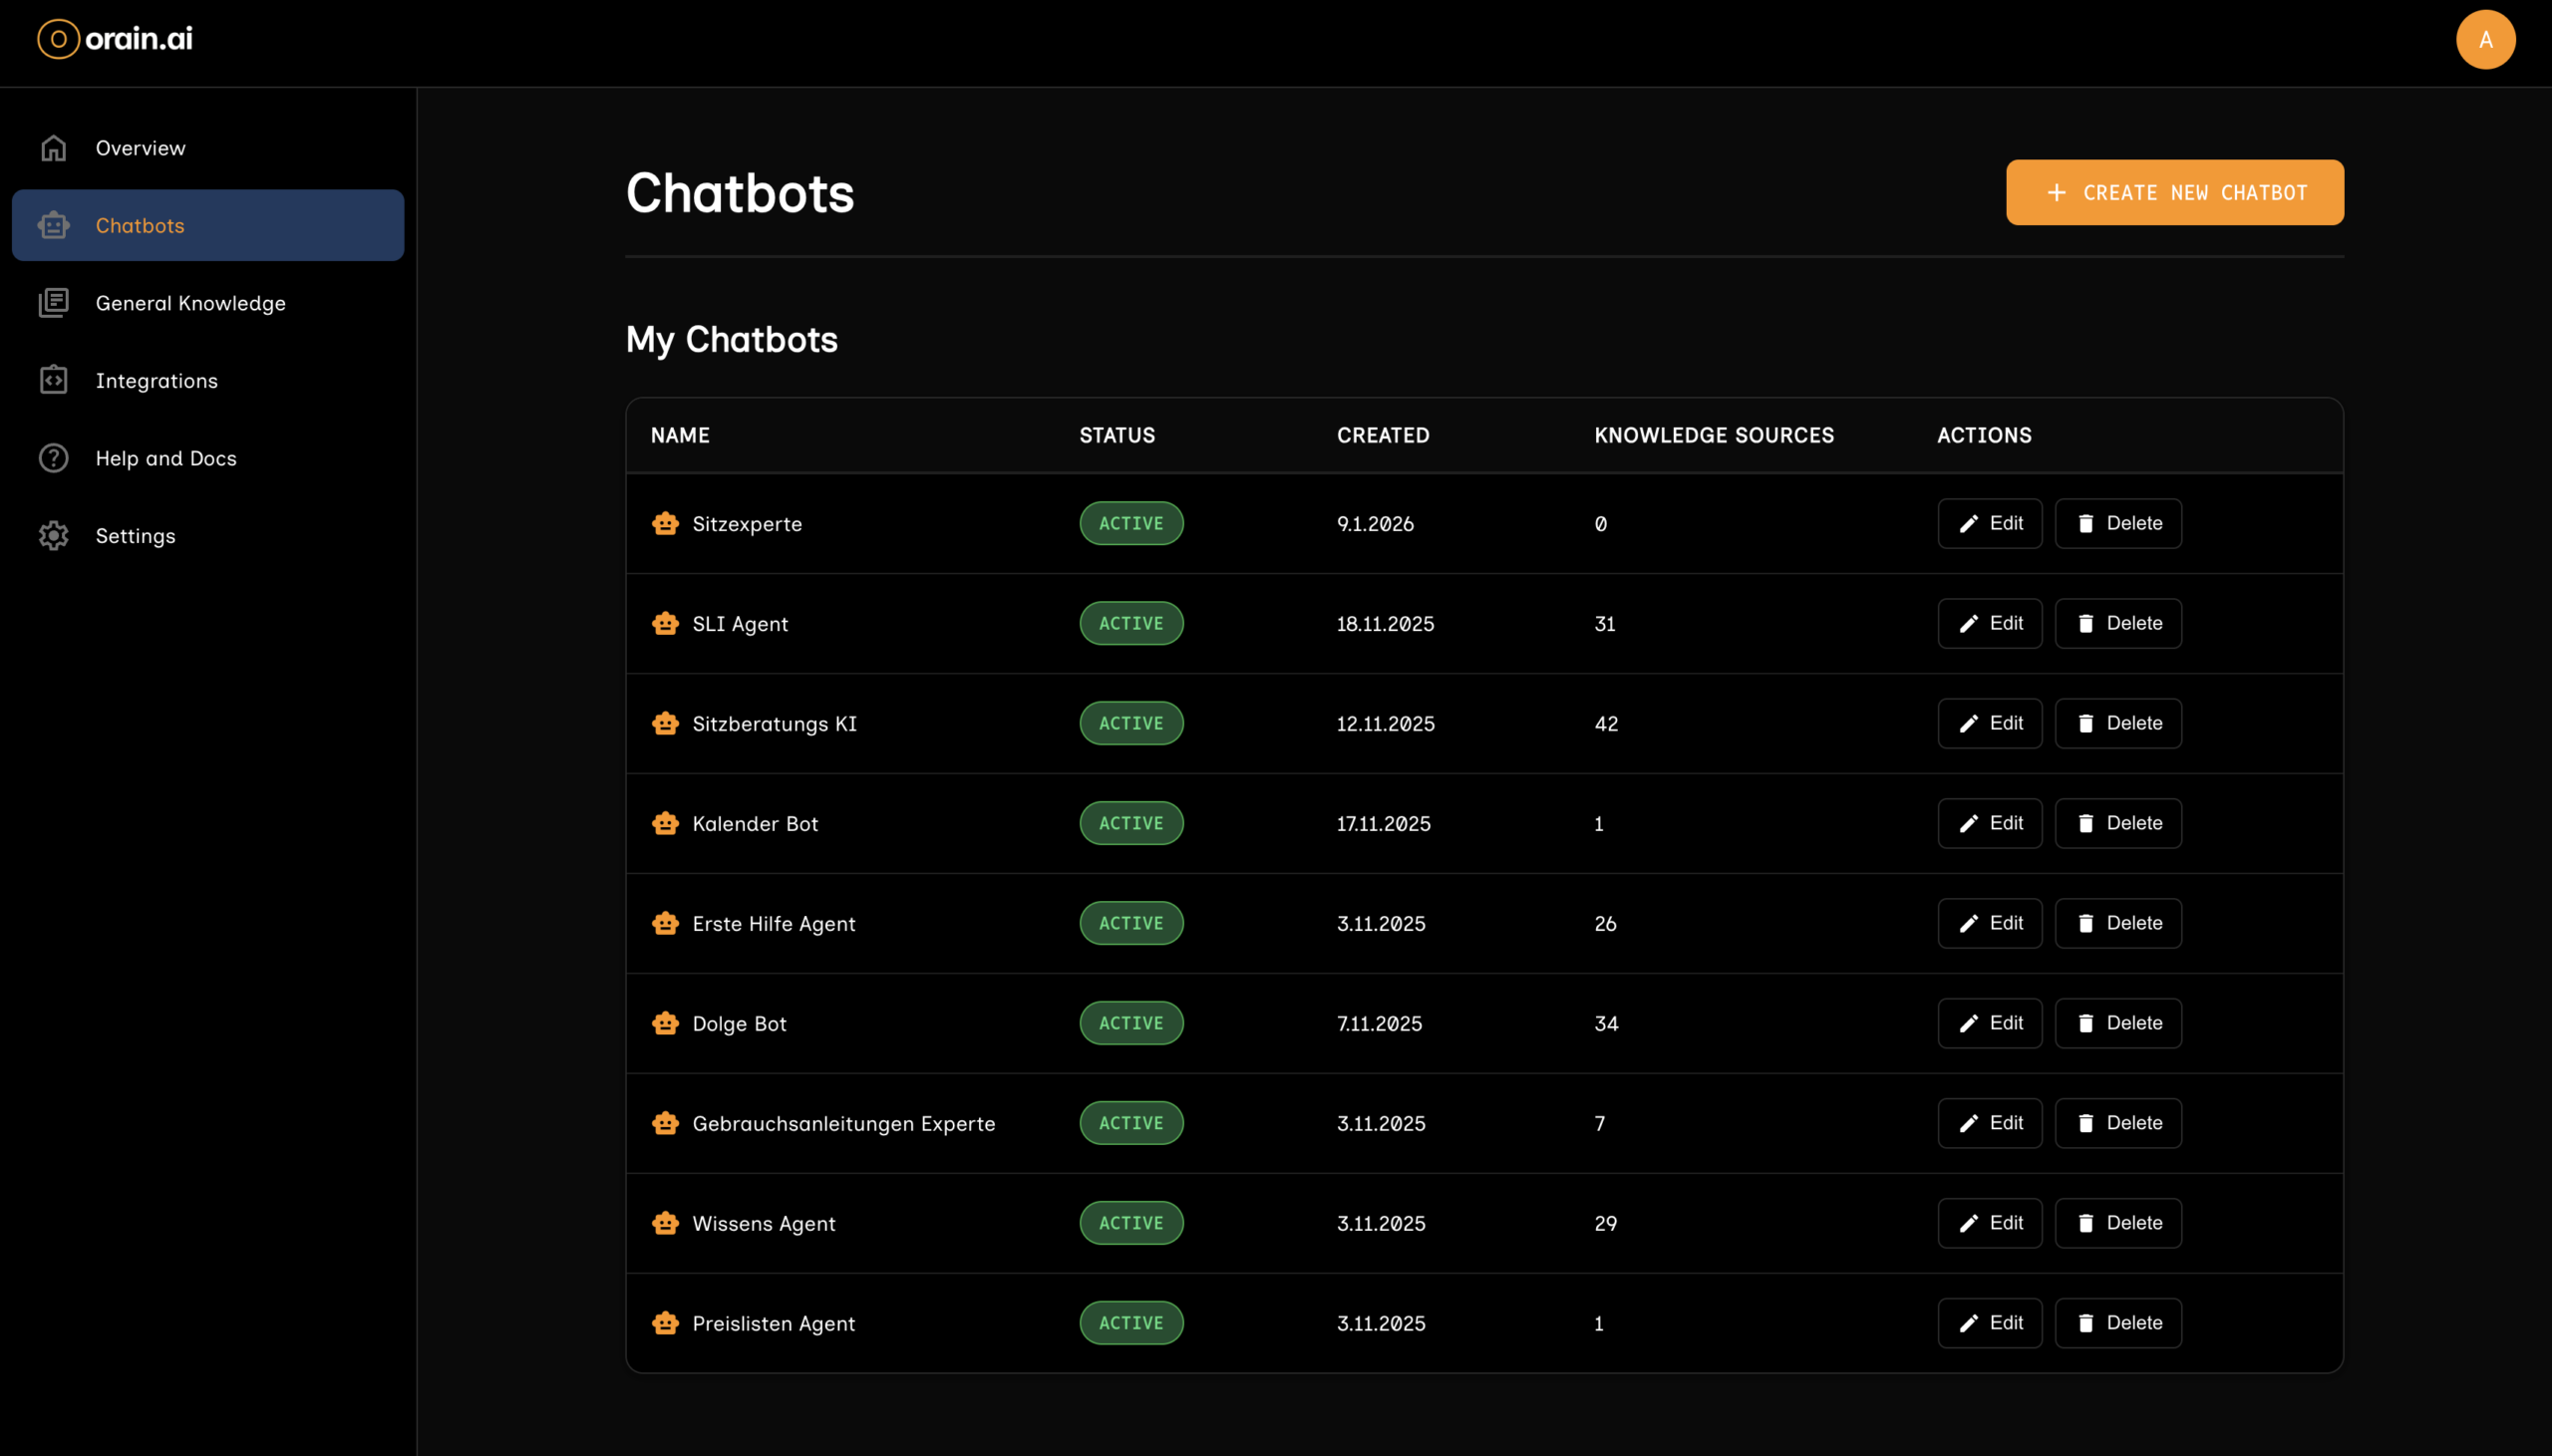Open the Erste Hilfe Agent name
The width and height of the screenshot is (2552, 1456).
pos(773,924)
